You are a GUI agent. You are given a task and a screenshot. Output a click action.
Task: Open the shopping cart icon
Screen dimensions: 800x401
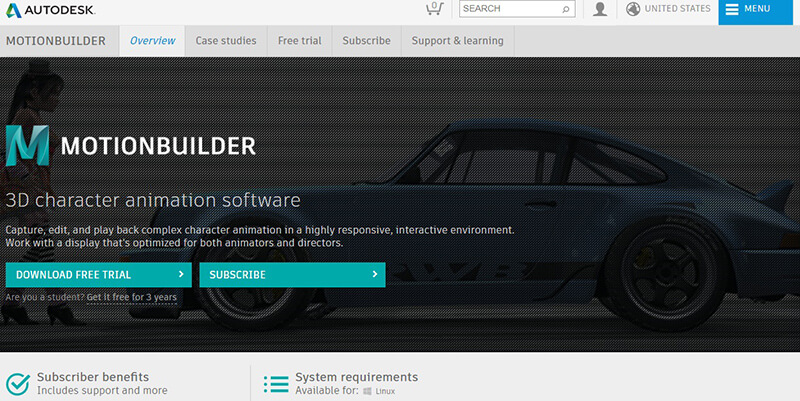pyautogui.click(x=435, y=9)
